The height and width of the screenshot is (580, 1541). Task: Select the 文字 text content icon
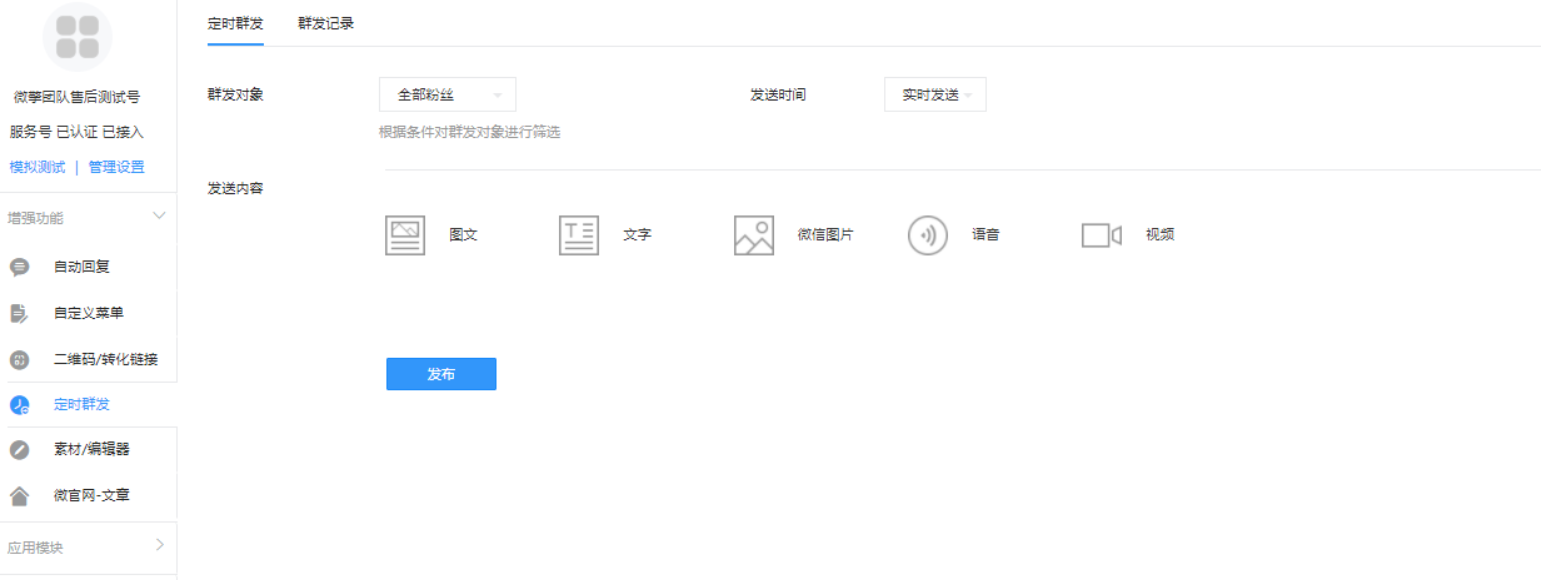tap(579, 236)
